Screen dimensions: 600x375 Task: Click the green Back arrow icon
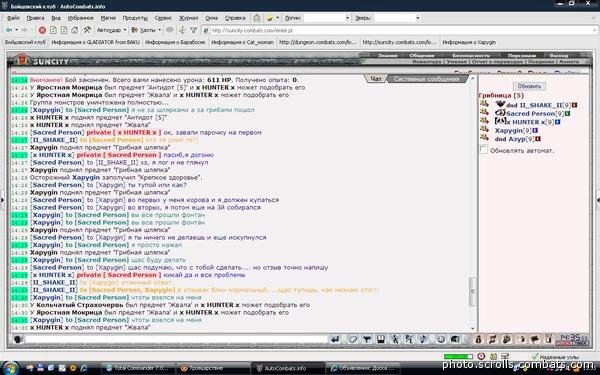[8, 30]
